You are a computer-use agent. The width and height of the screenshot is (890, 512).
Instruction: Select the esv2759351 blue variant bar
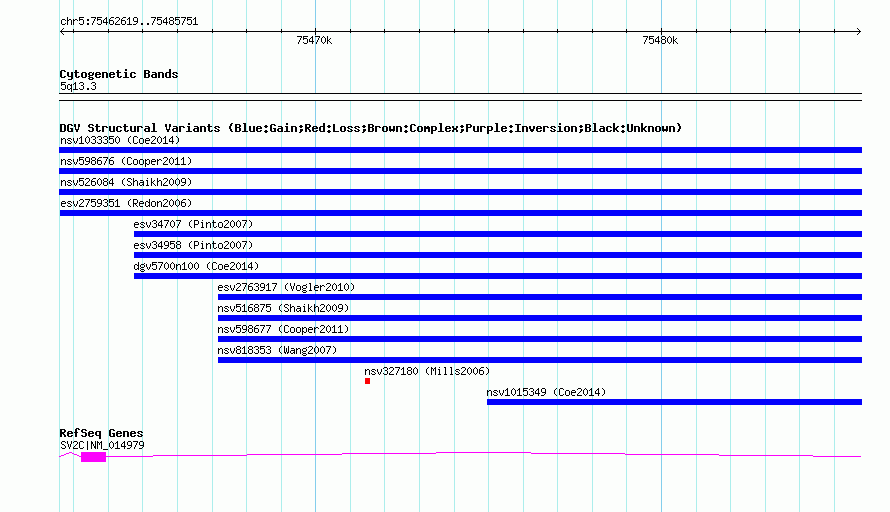(460, 213)
